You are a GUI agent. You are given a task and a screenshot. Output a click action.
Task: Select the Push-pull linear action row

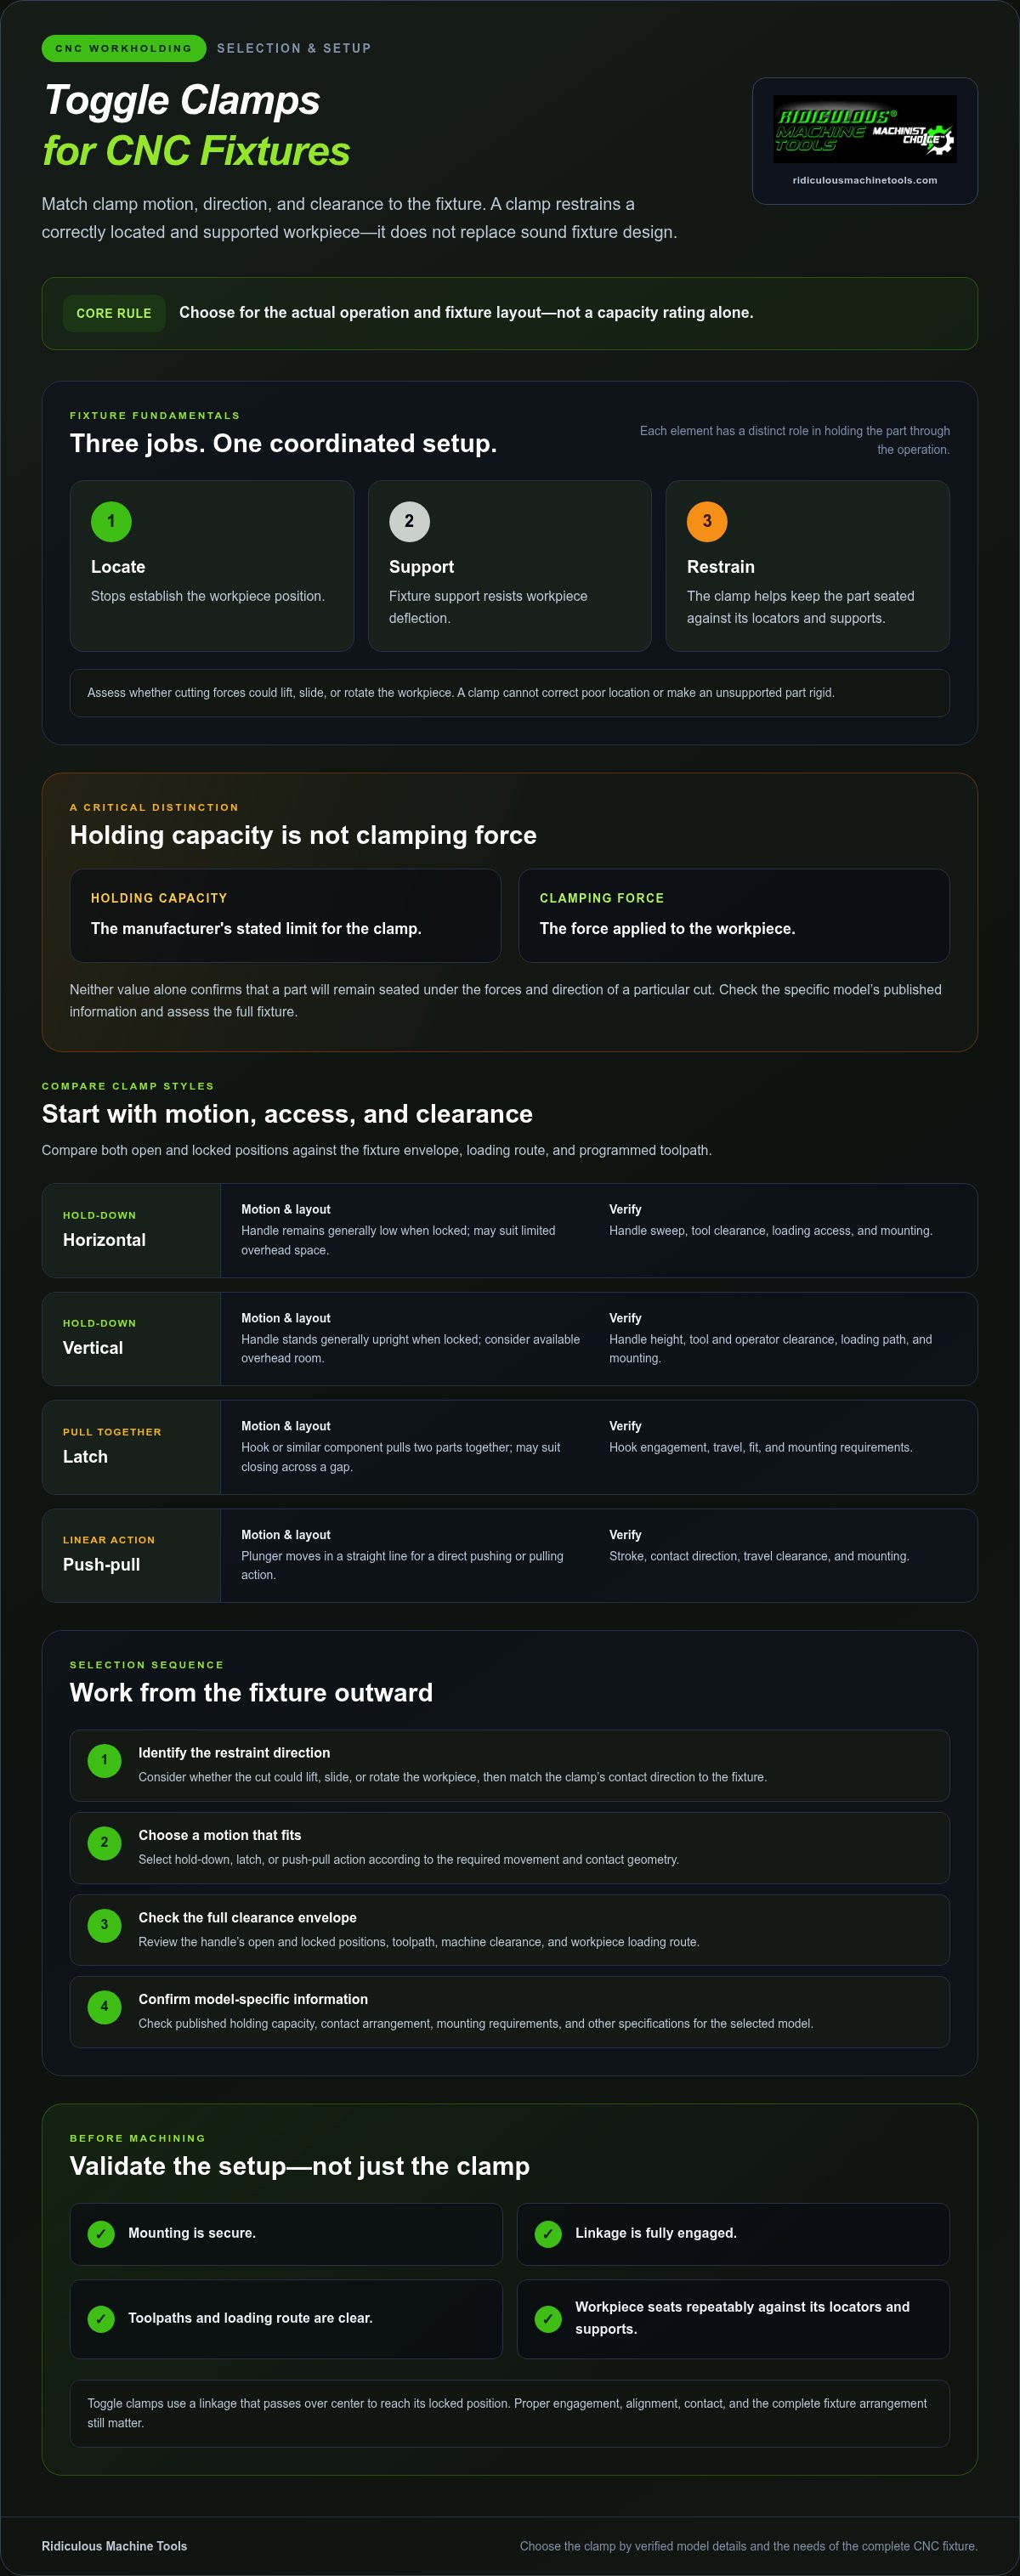click(x=510, y=1556)
